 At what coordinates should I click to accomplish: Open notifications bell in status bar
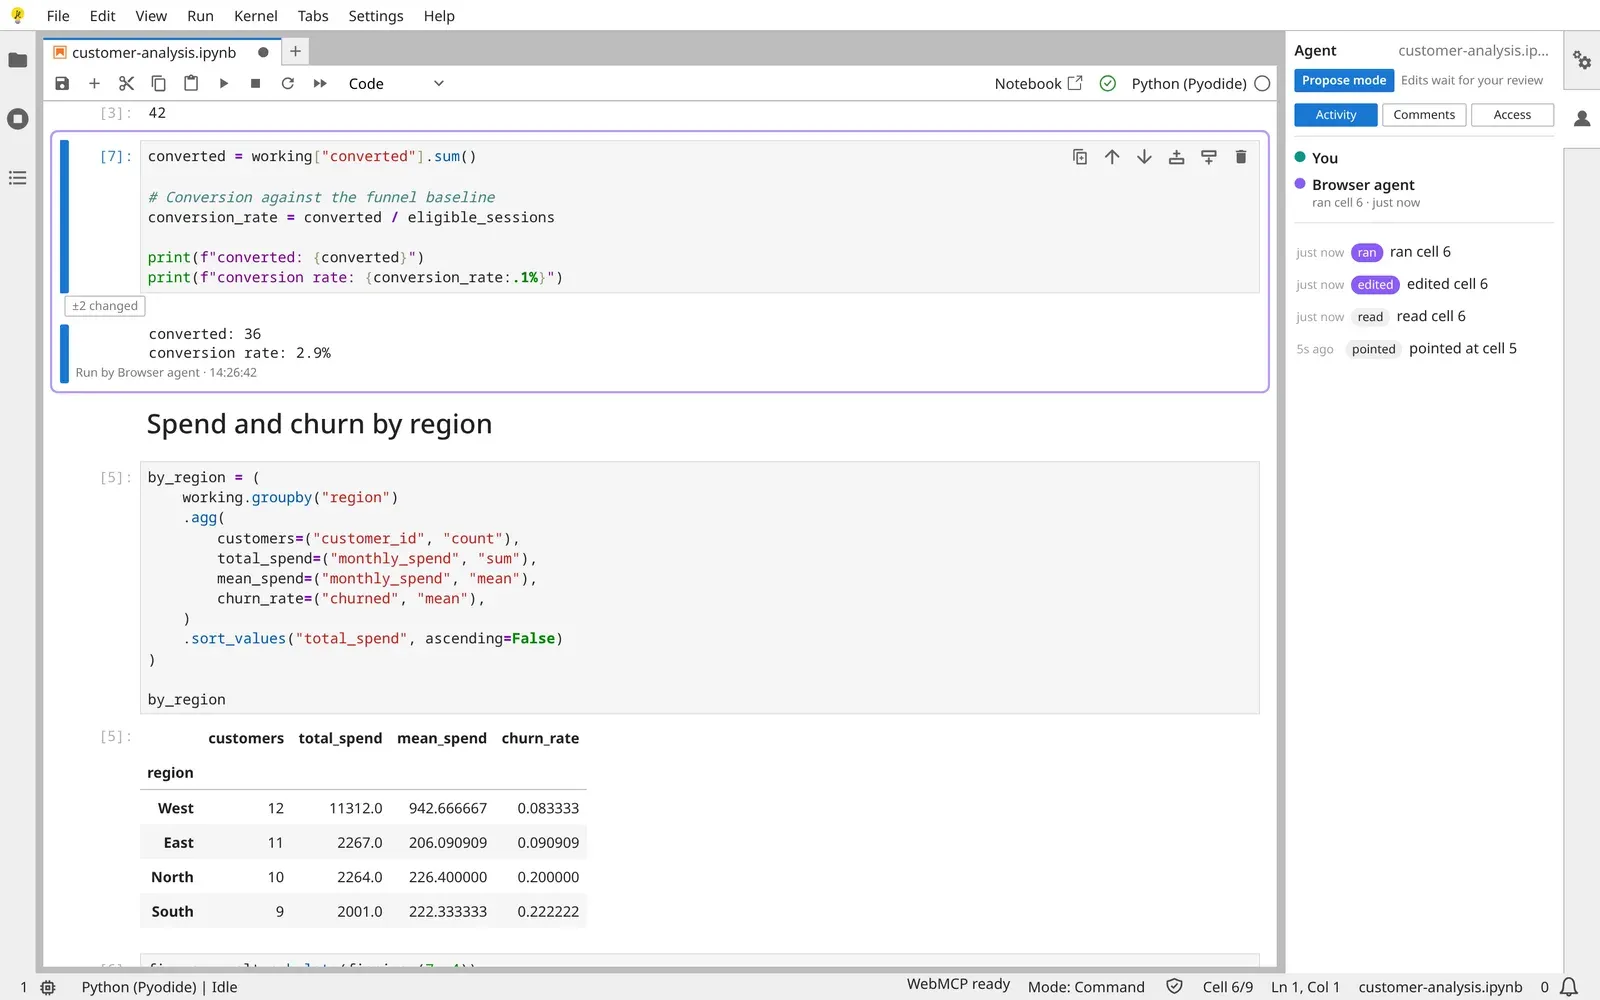1569,987
